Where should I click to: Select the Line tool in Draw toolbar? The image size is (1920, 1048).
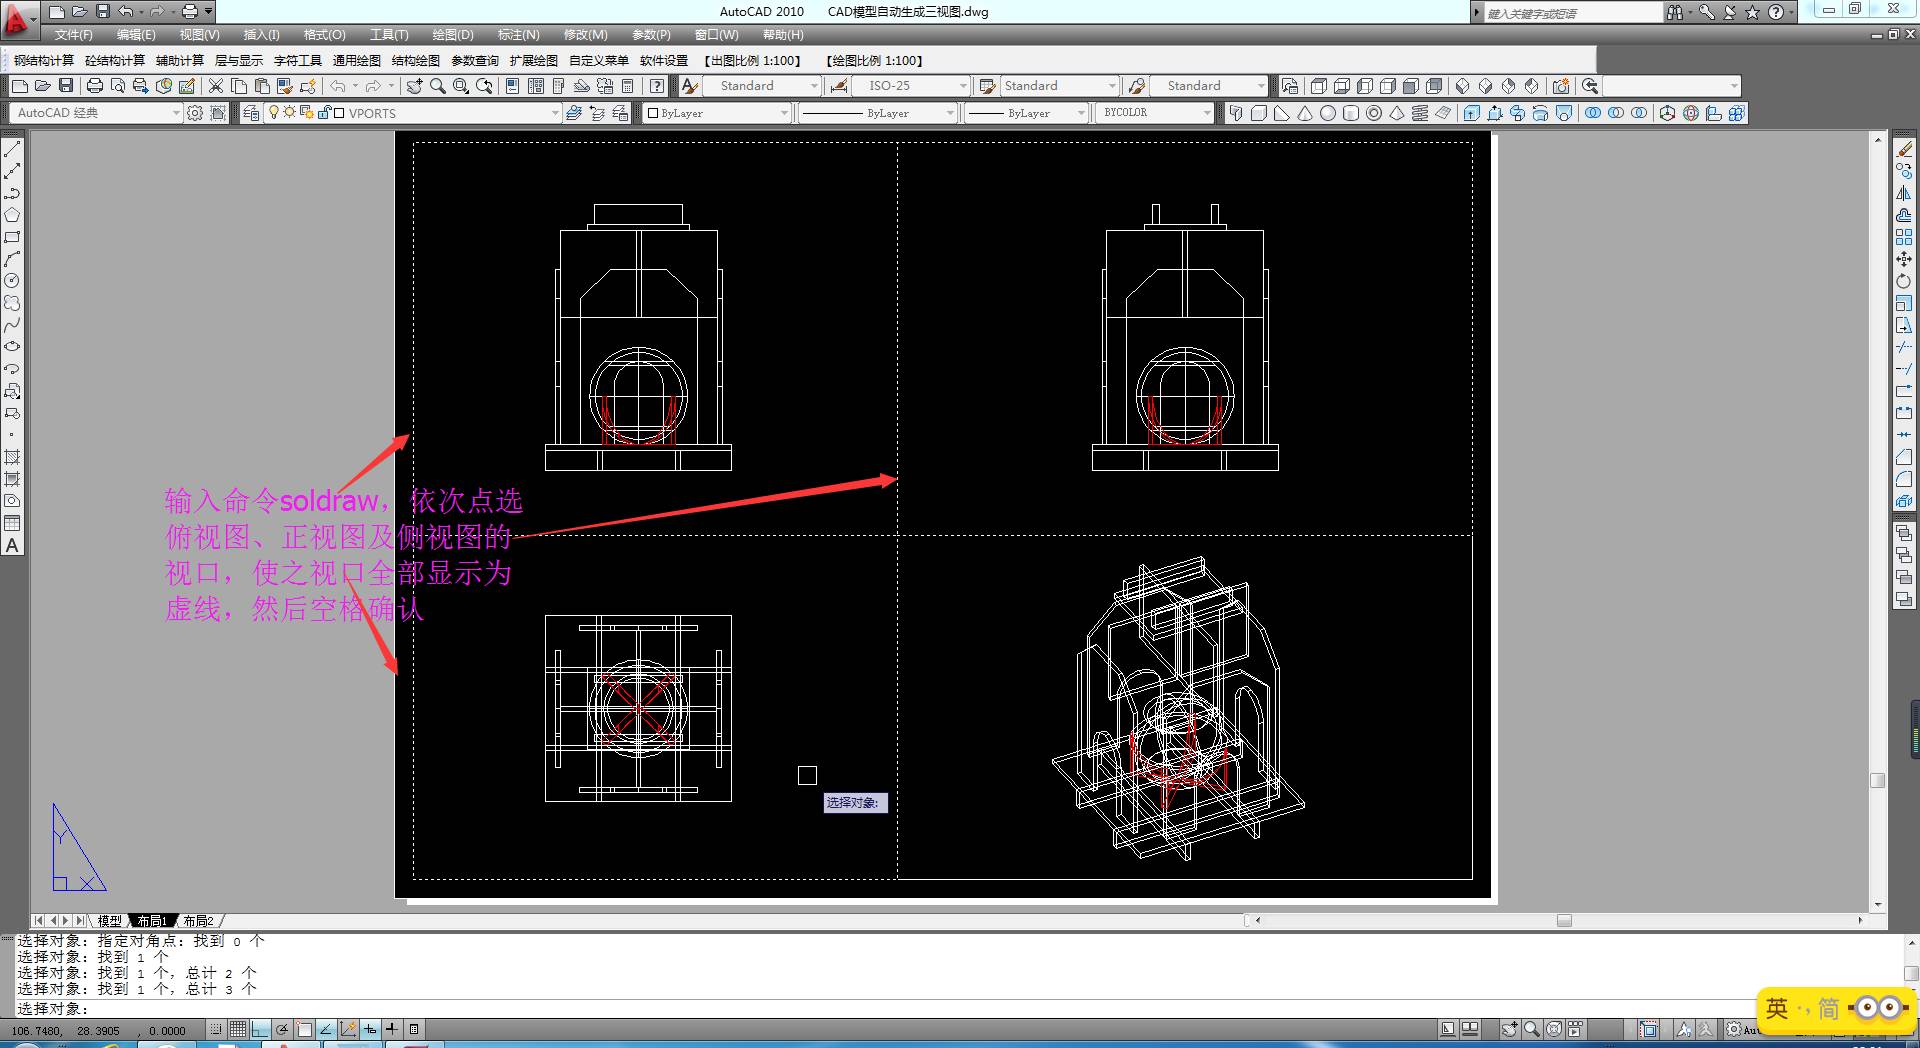click(12, 149)
